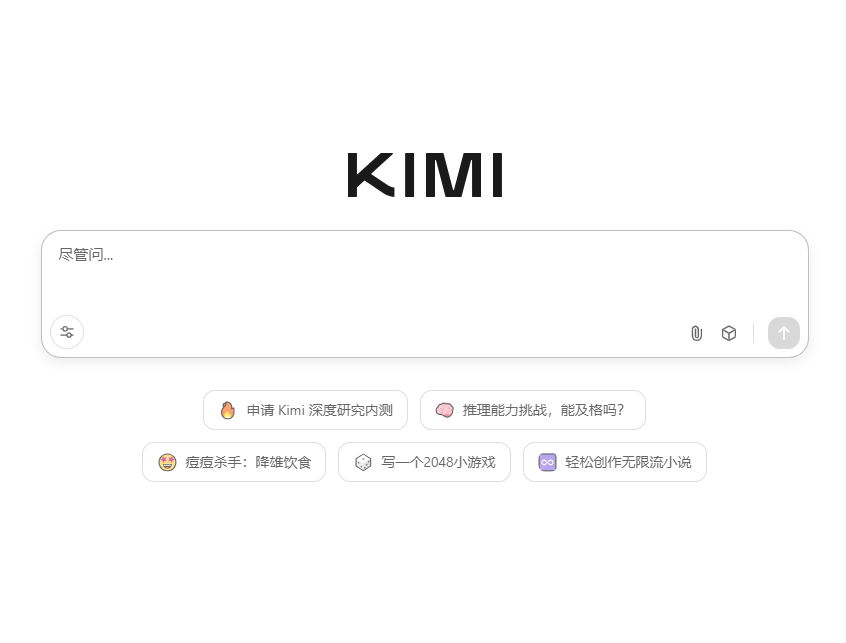Click the paperclip attachment icon
846x643 pixels.
pos(697,333)
